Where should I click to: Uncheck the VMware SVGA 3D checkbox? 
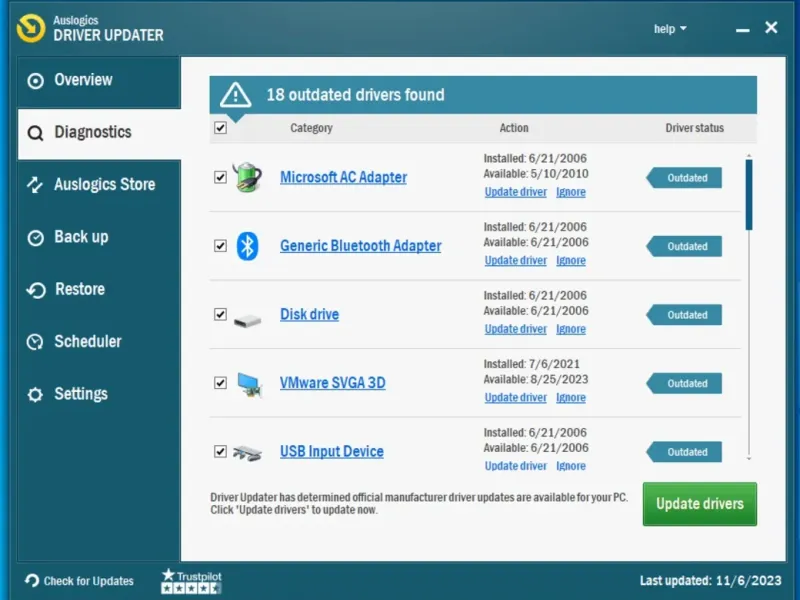coord(220,383)
